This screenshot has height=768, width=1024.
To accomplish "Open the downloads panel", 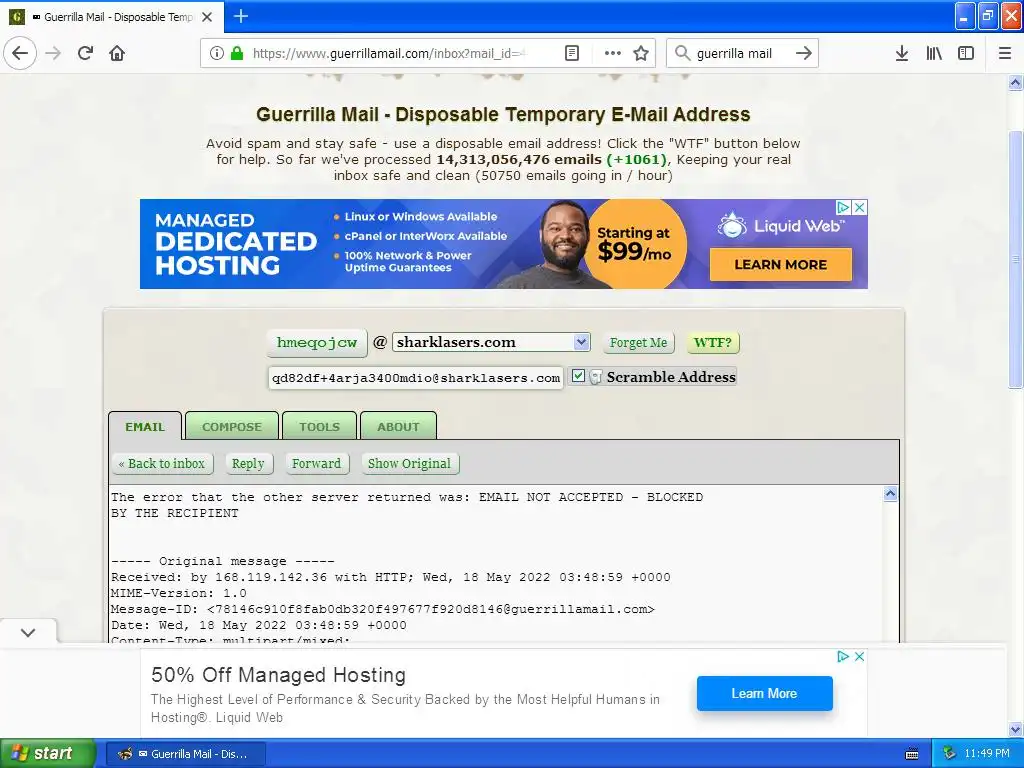I will click(902, 53).
